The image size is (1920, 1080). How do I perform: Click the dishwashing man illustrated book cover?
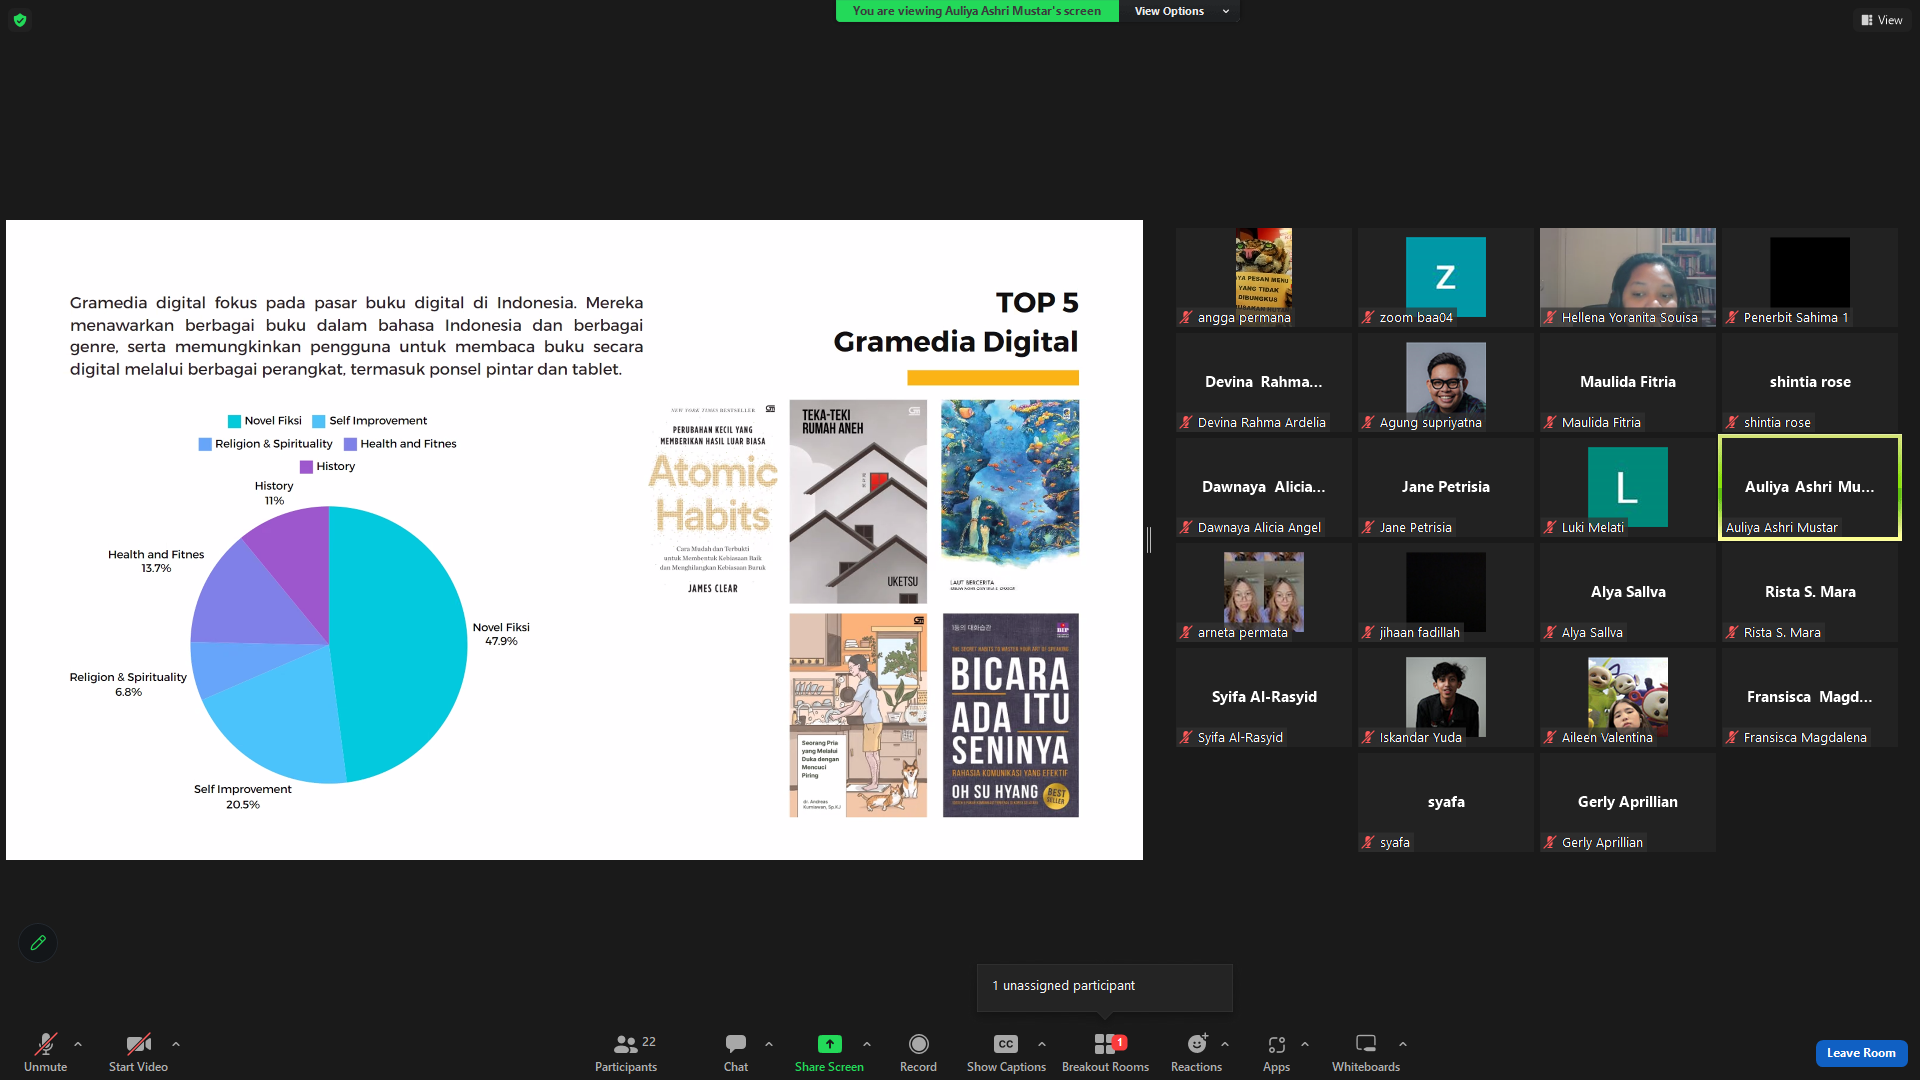(858, 715)
